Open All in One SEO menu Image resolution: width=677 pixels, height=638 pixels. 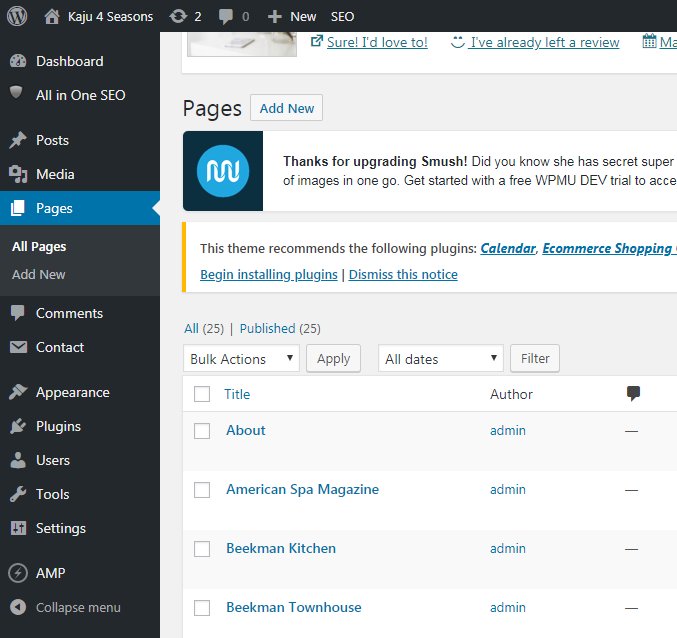[81, 95]
